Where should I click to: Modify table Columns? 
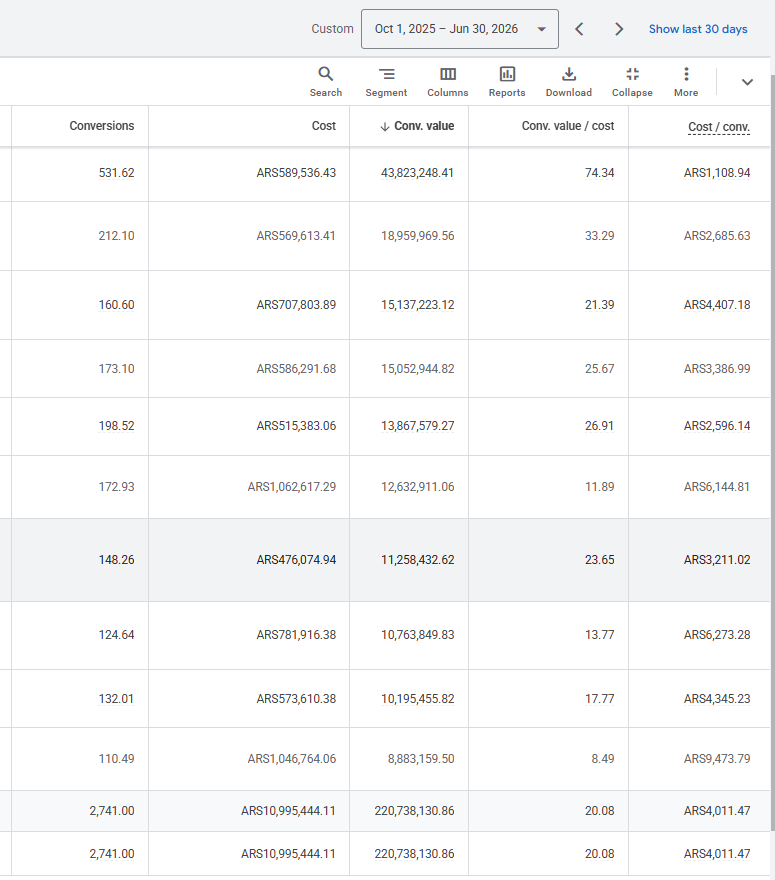[447, 82]
